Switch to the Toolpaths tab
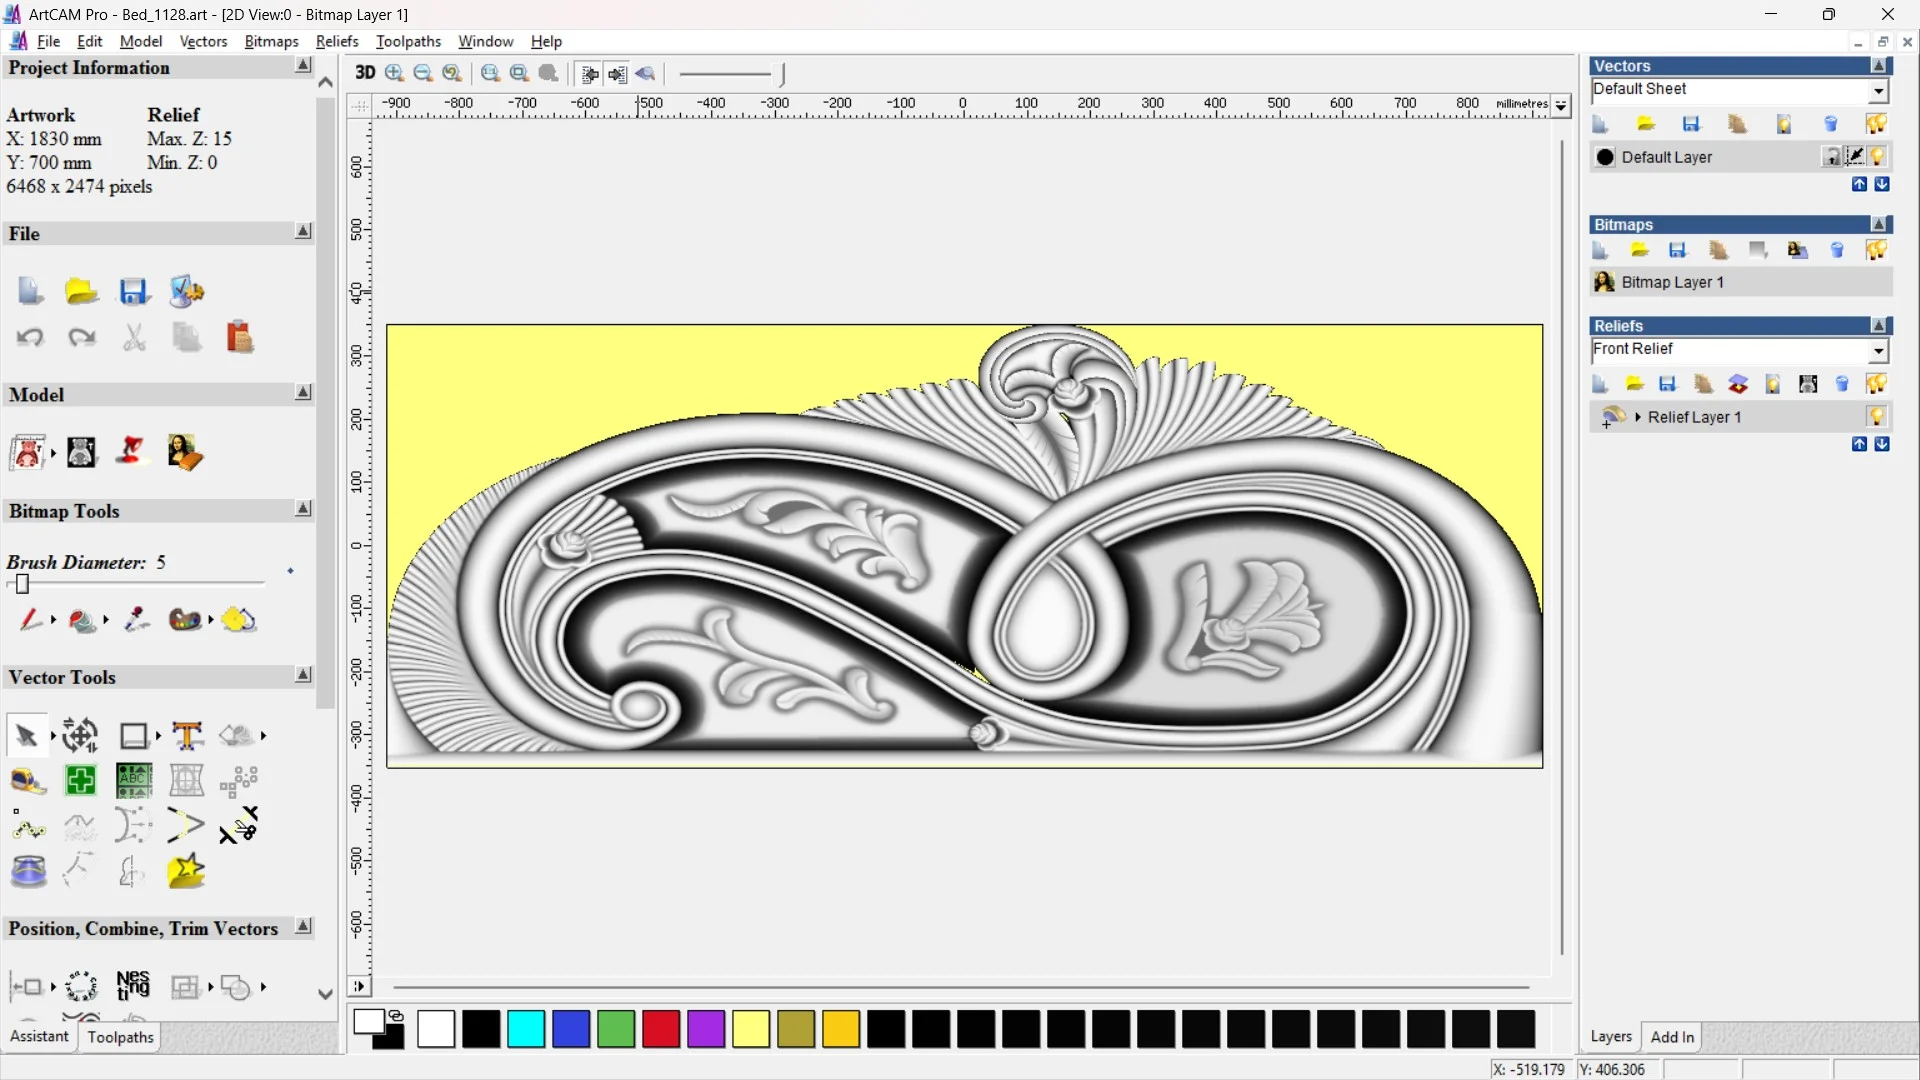The width and height of the screenshot is (1920, 1080). click(x=120, y=1037)
